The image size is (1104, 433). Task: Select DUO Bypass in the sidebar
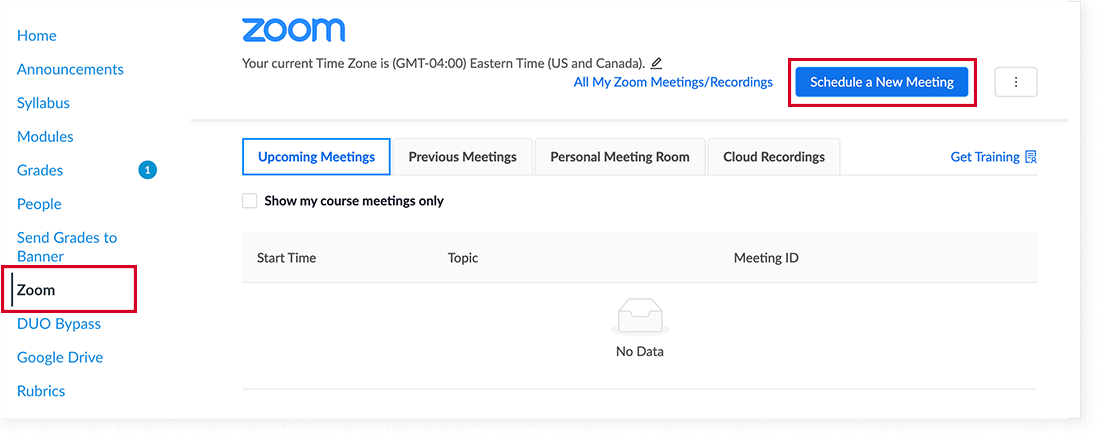tap(59, 325)
